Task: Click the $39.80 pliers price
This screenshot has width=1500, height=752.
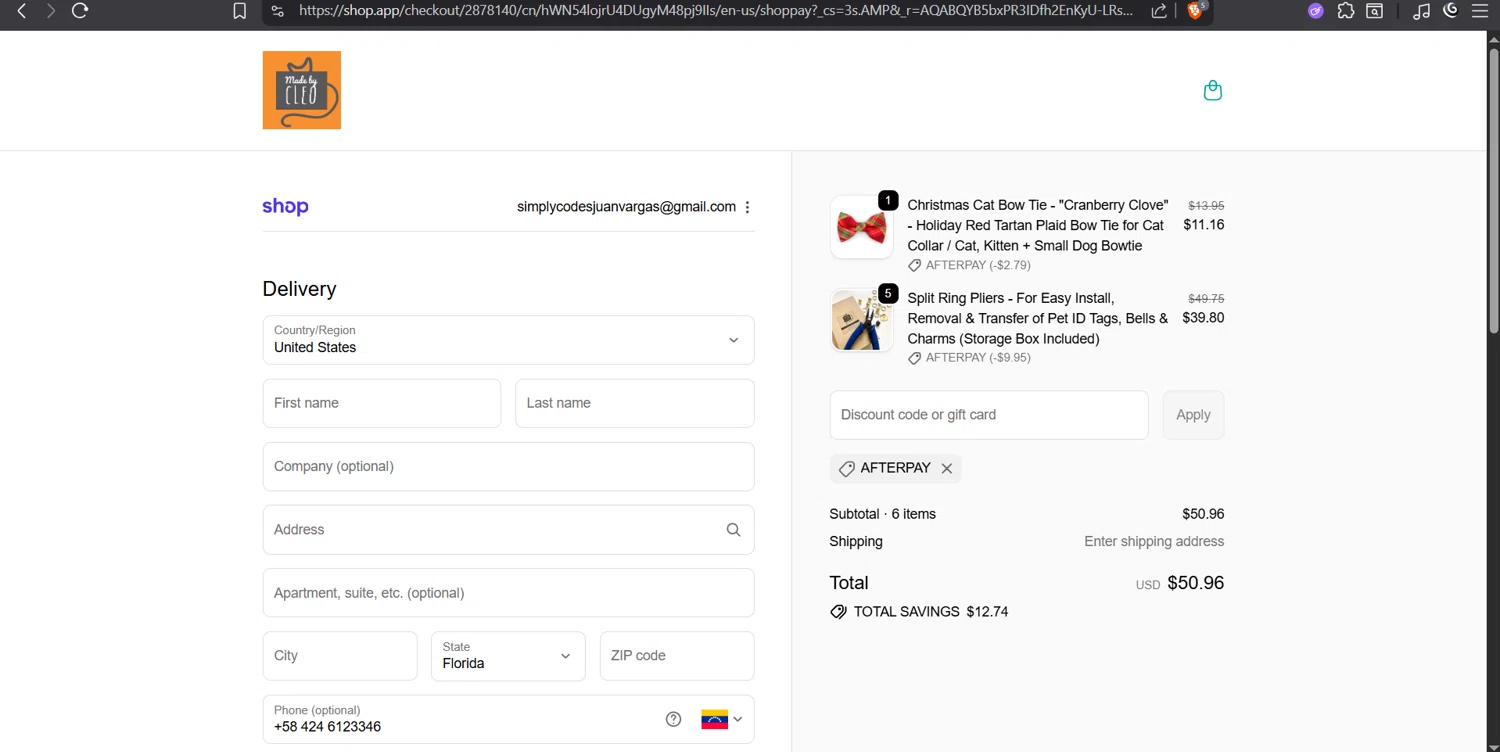Action: tap(1203, 318)
